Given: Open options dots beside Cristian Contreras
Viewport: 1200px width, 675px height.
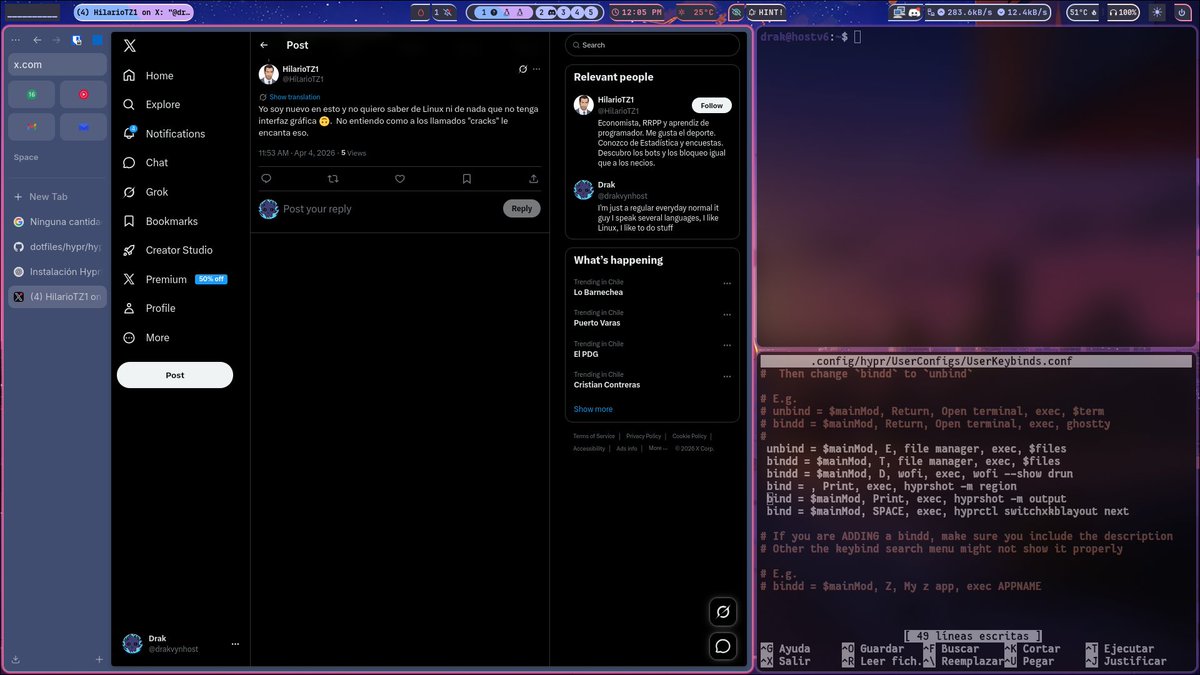Looking at the screenshot, I should (x=727, y=376).
